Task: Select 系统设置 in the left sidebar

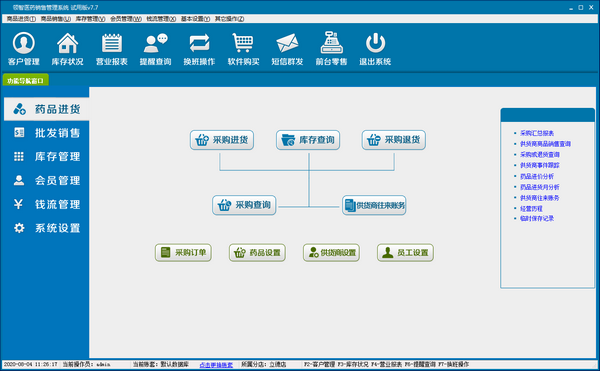Action: (47, 228)
